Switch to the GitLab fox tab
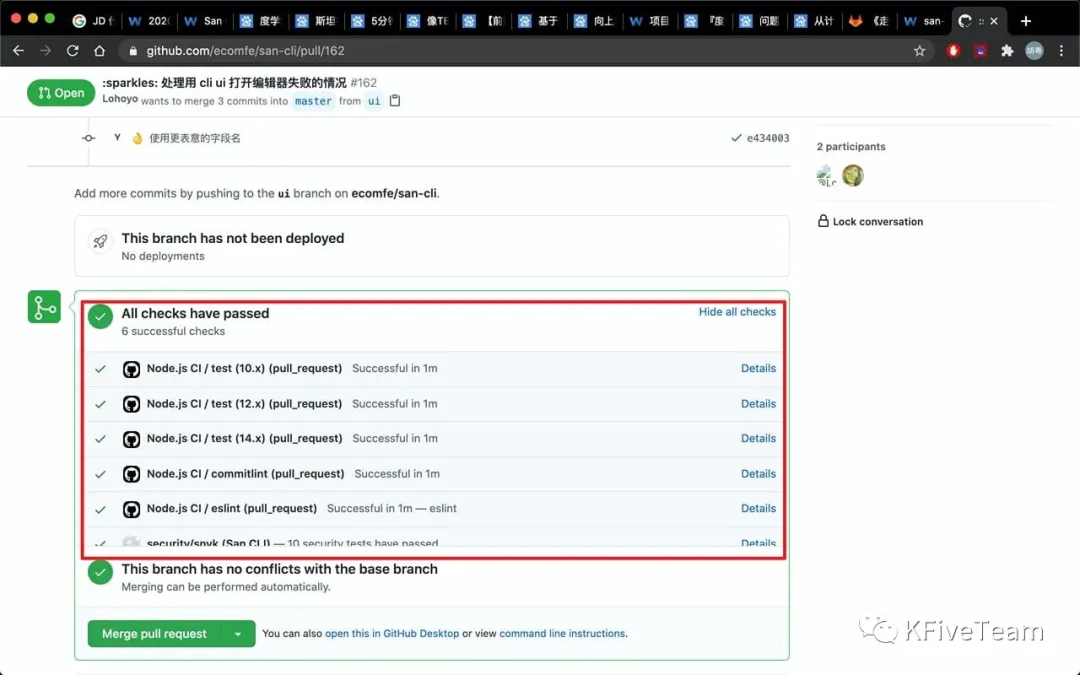The image size is (1080, 675). tap(871, 21)
